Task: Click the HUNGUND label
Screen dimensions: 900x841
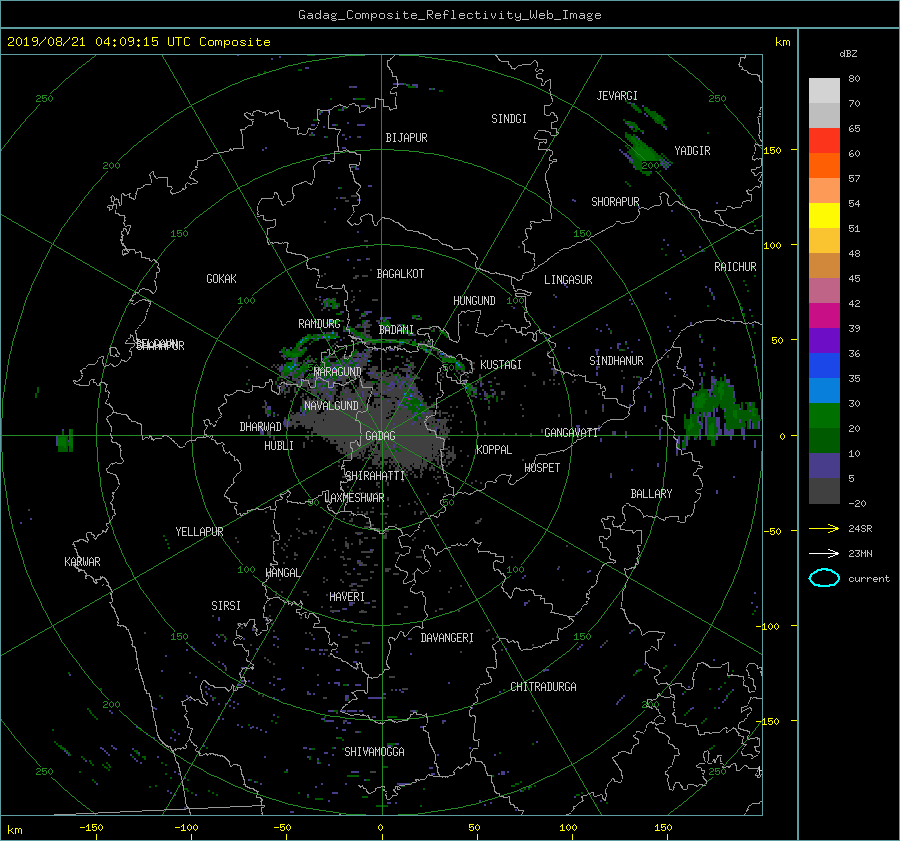Action: click(x=474, y=301)
